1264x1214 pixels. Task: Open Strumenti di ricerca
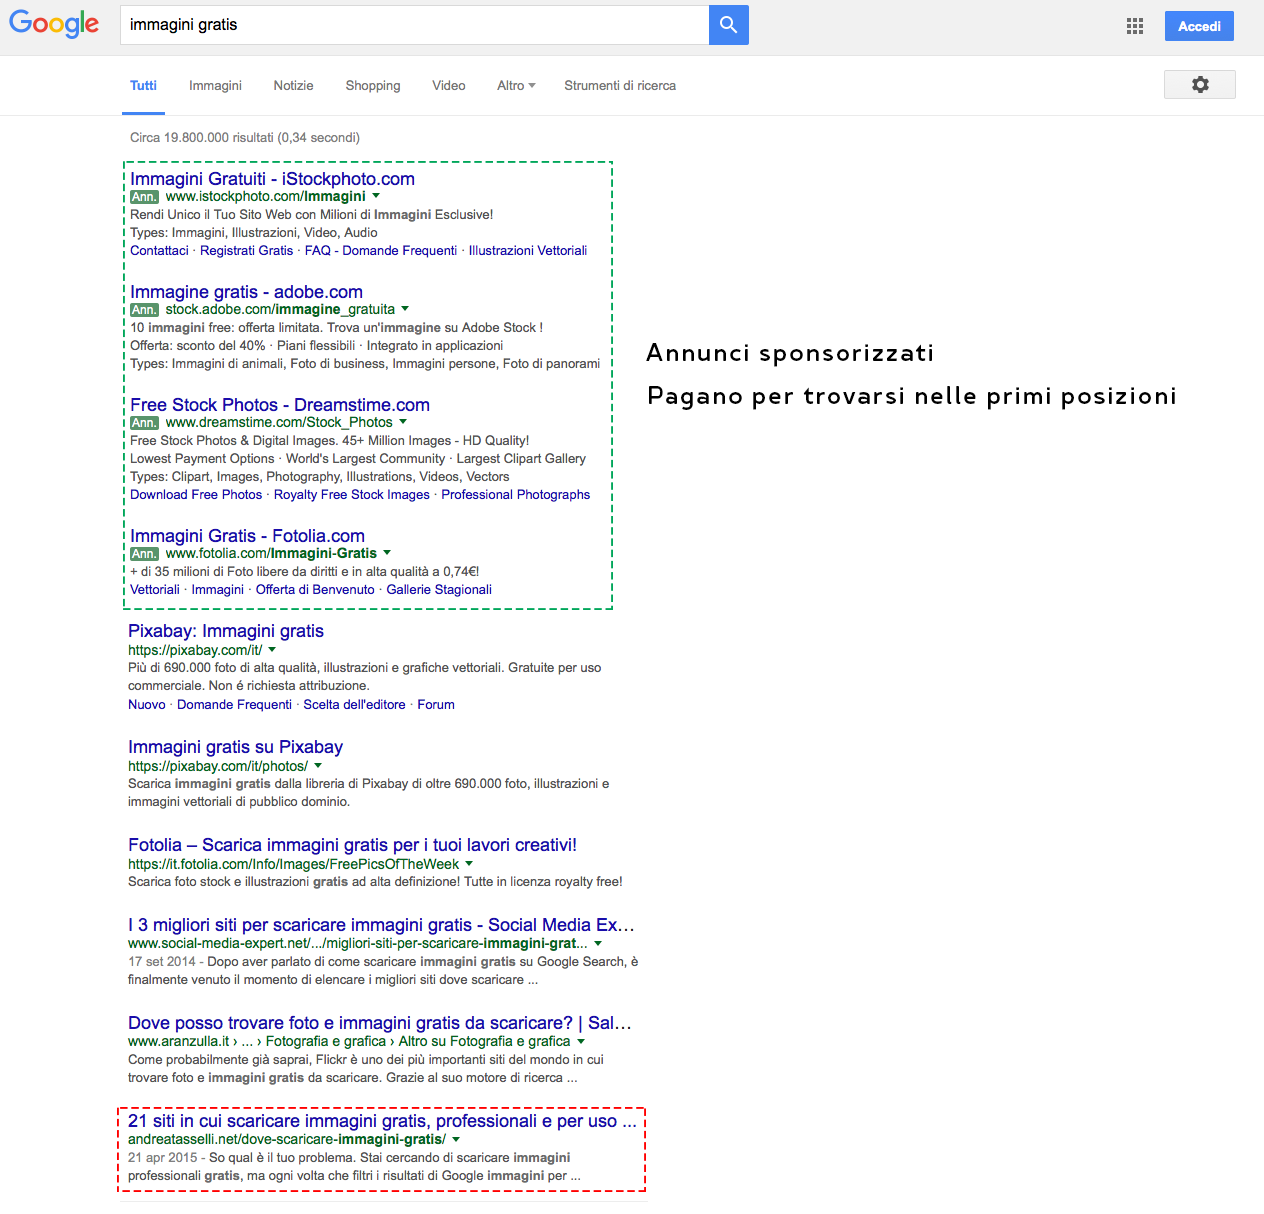(620, 86)
